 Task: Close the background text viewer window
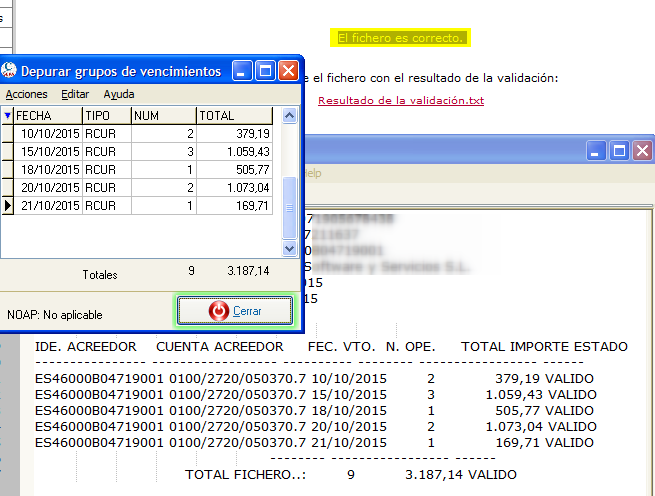point(641,152)
